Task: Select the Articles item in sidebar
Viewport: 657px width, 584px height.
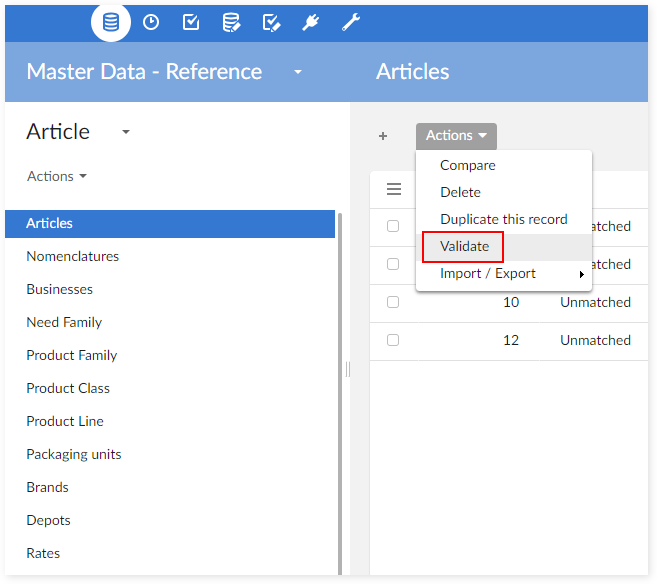Action: 170,224
